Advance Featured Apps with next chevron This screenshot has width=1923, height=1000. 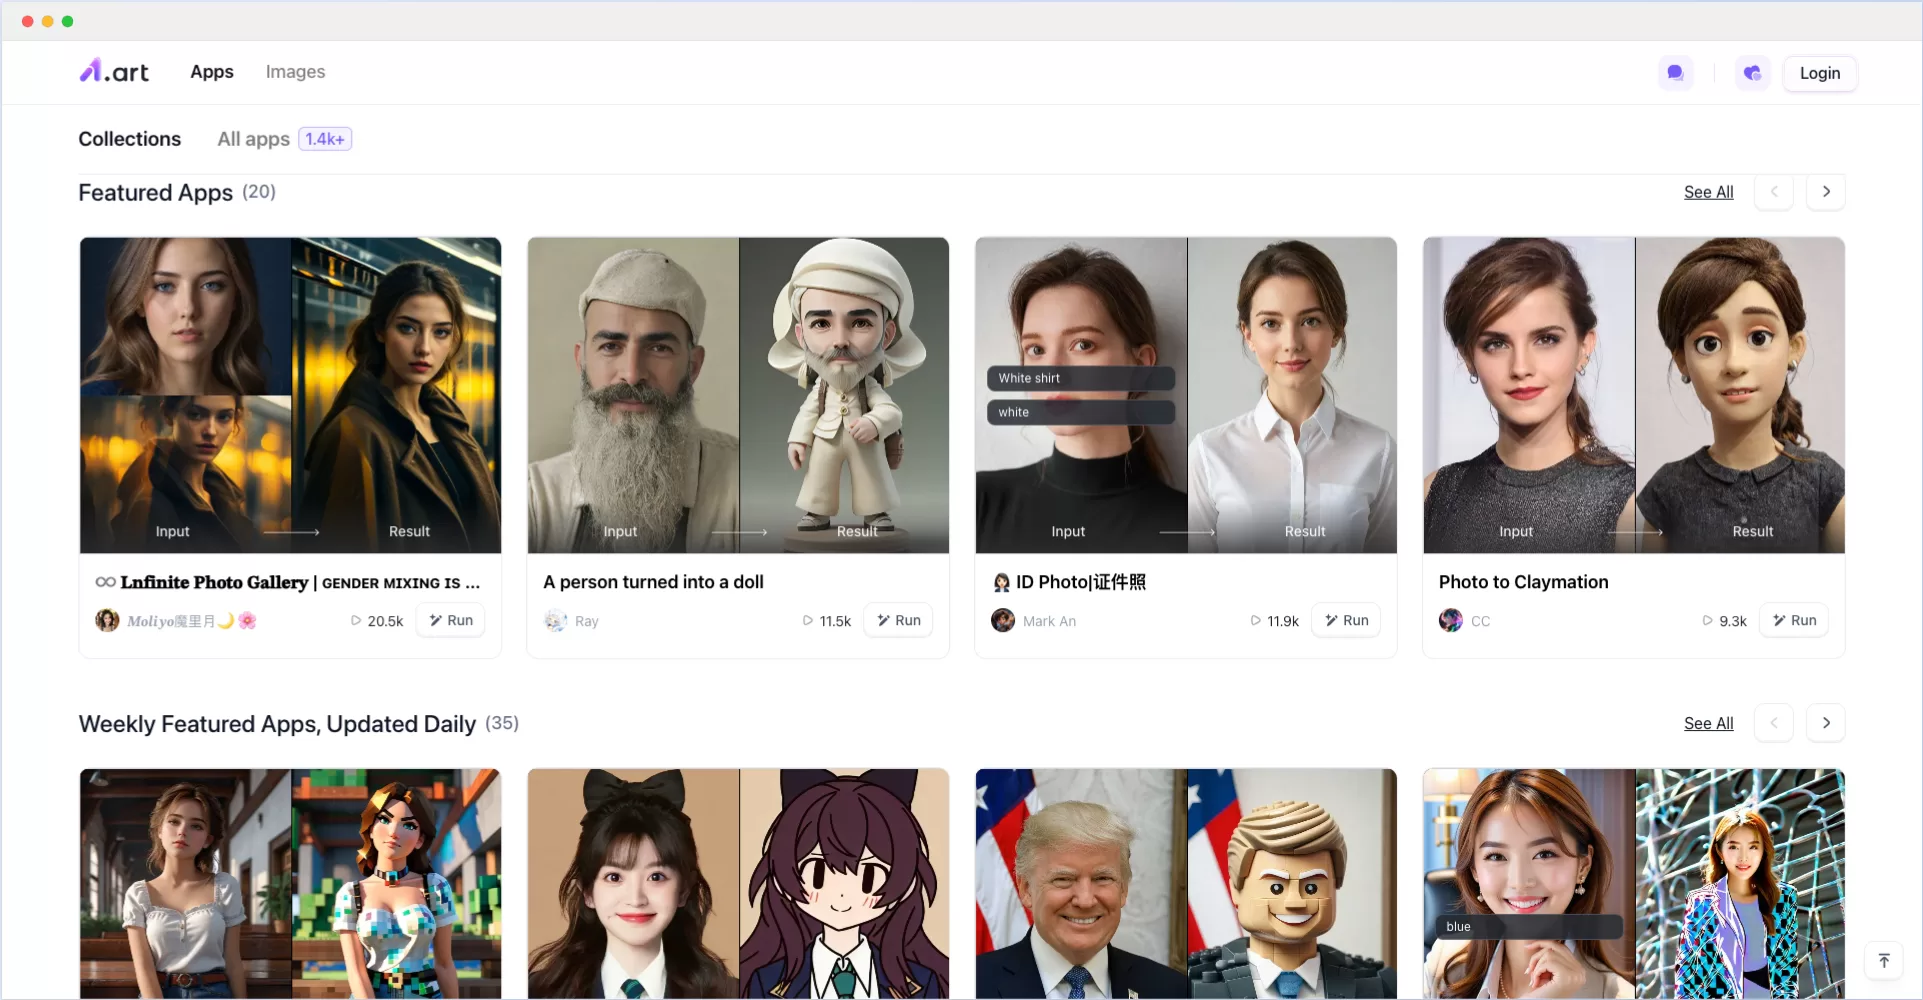point(1826,192)
